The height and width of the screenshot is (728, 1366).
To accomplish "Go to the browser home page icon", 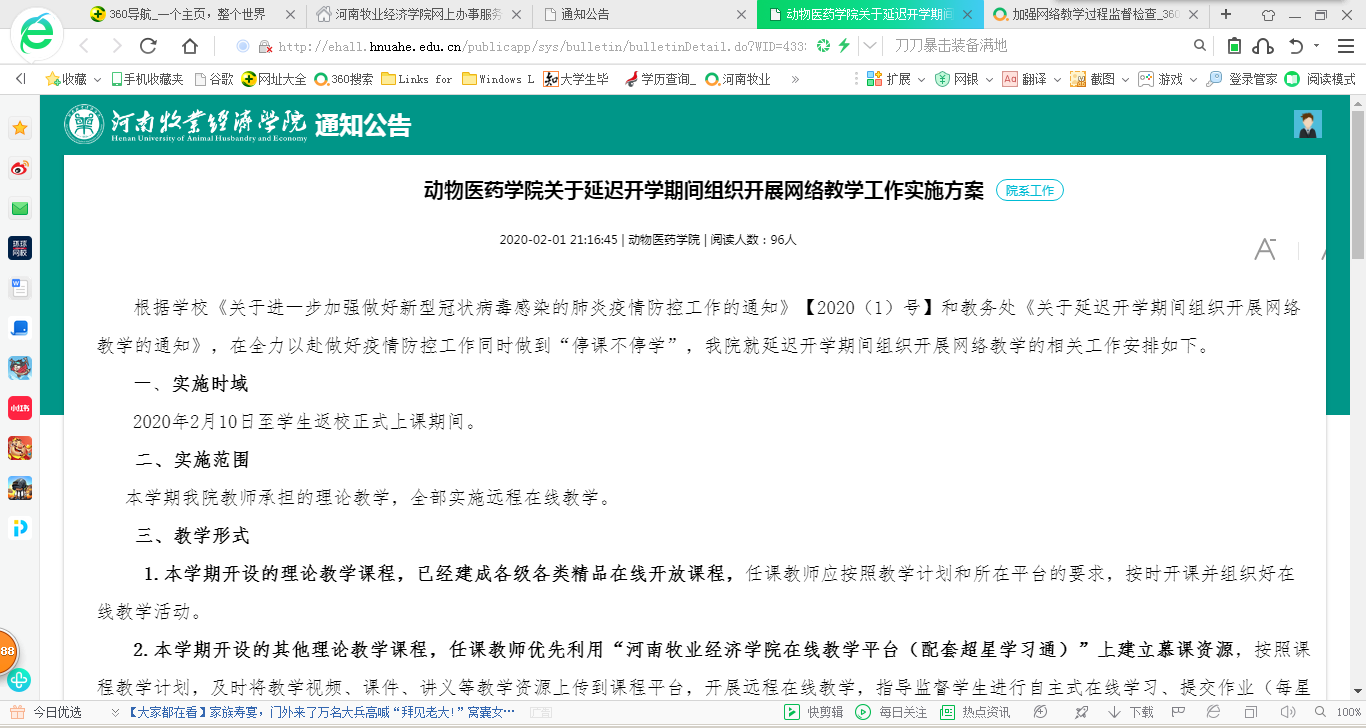I will click(x=190, y=46).
